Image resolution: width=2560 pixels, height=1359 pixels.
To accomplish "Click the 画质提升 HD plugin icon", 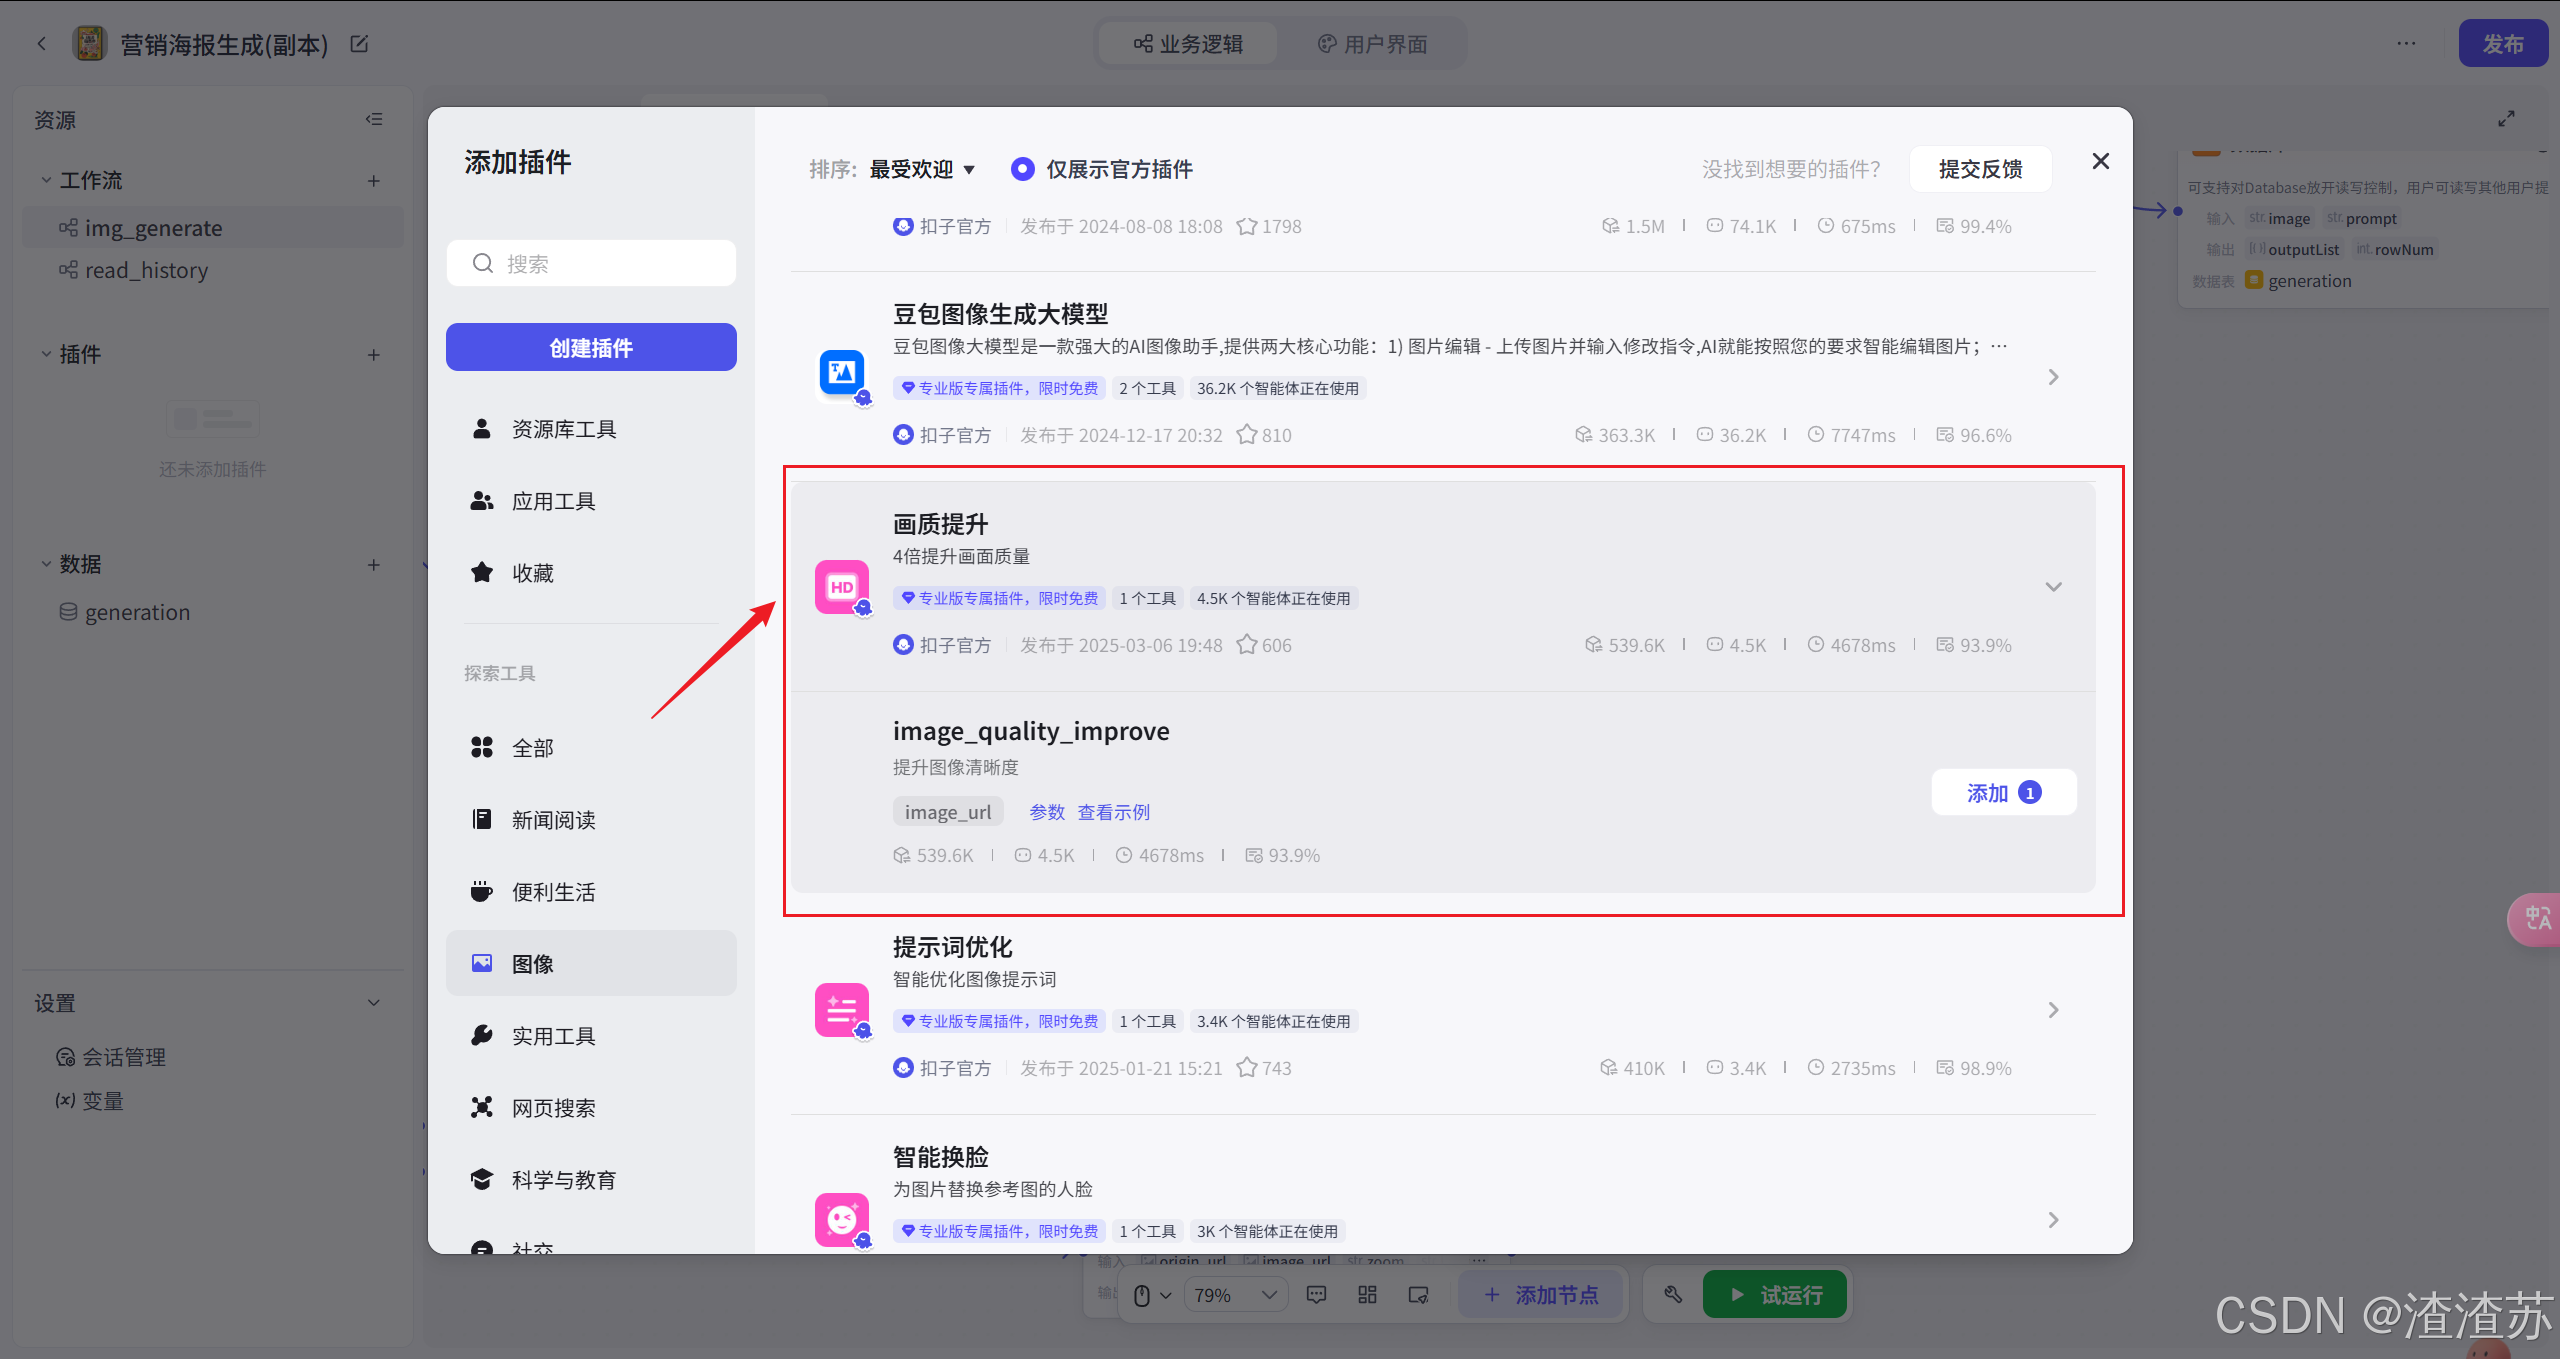I will (842, 587).
